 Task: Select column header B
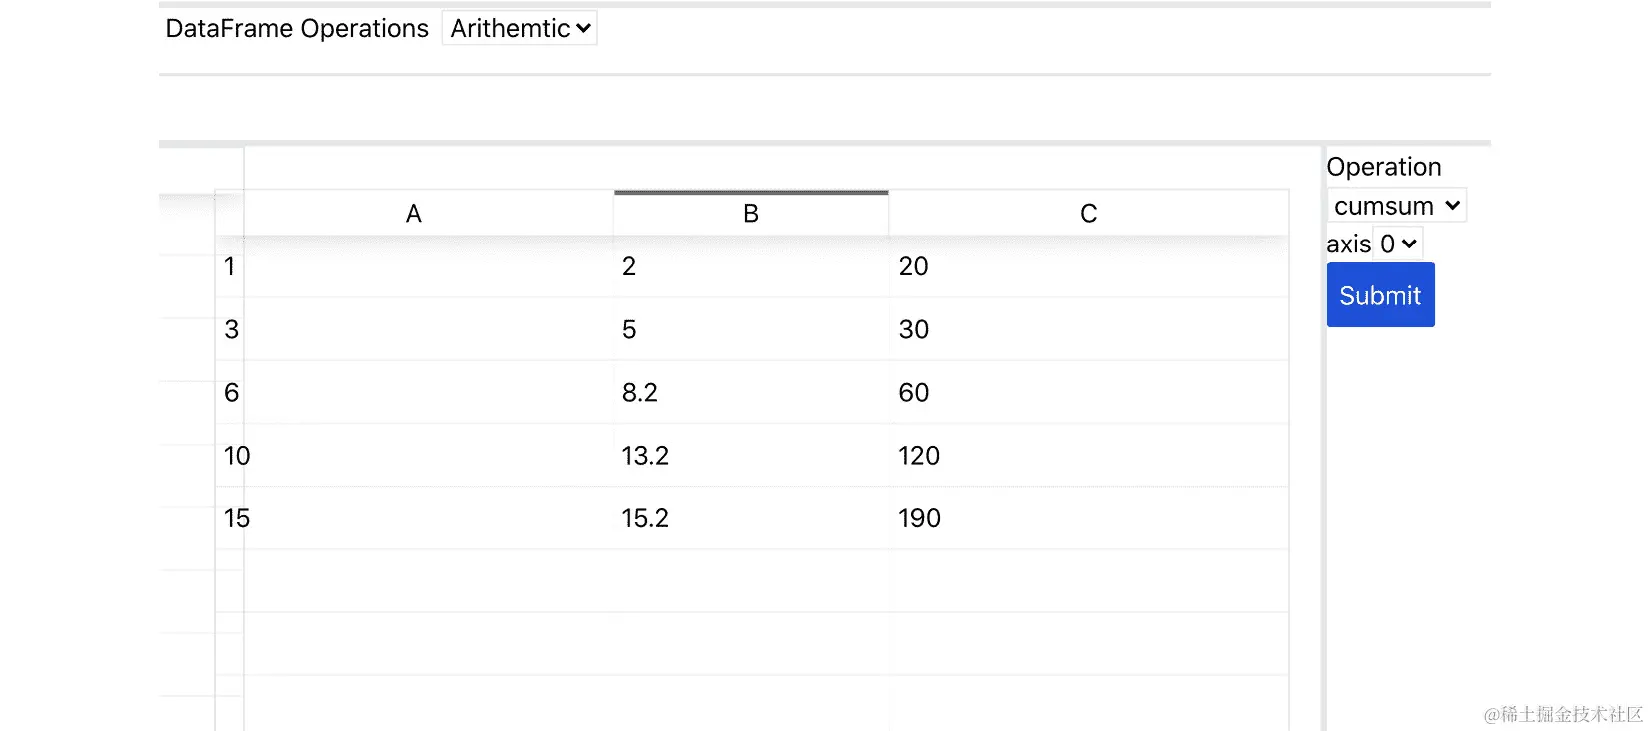tap(751, 214)
